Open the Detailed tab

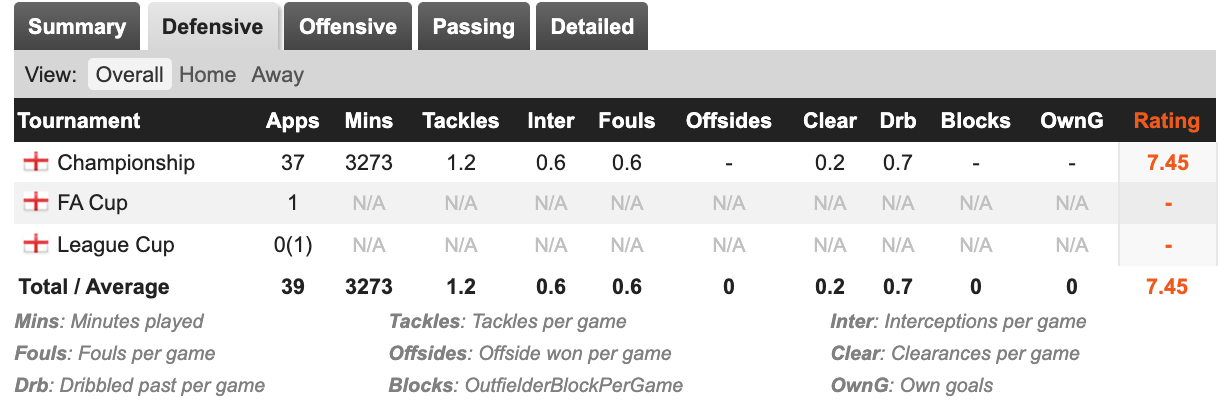[592, 27]
